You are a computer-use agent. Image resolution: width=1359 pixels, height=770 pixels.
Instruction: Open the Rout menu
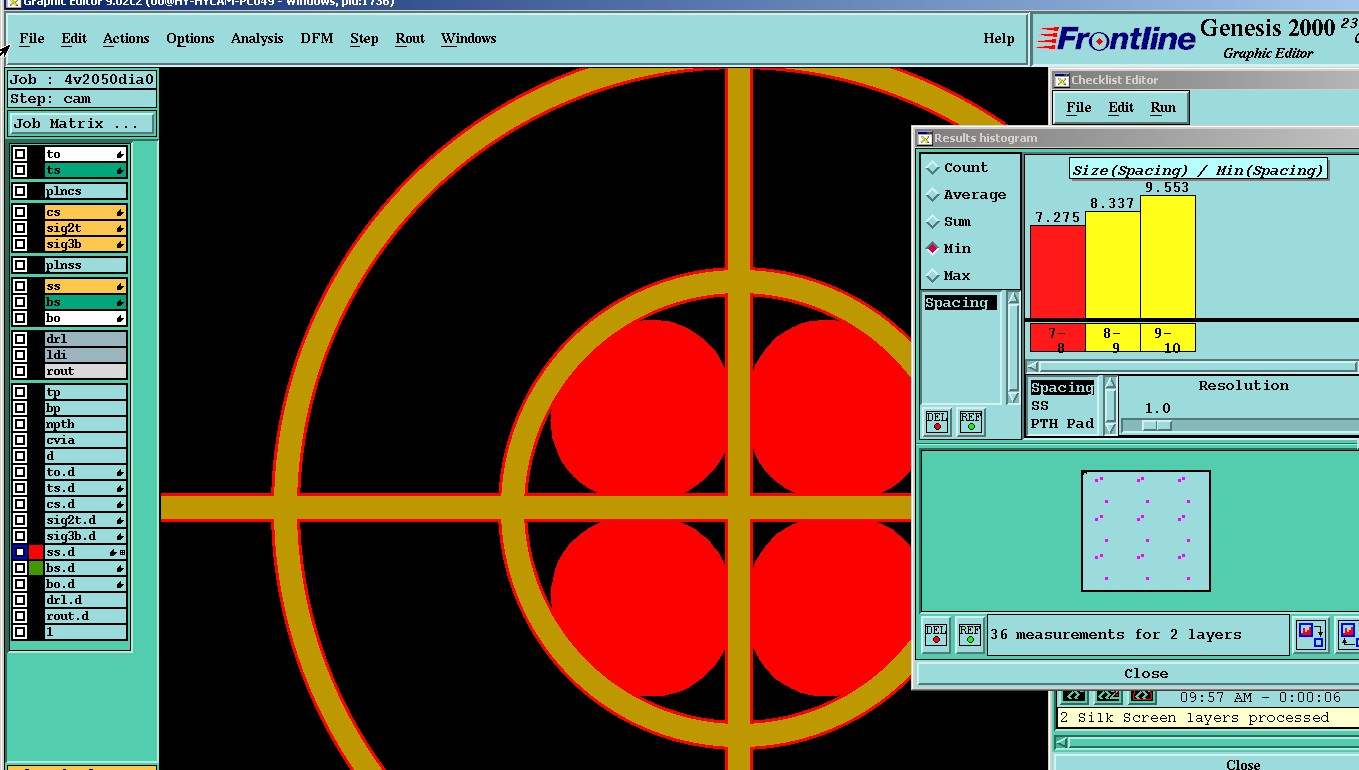[x=410, y=38]
